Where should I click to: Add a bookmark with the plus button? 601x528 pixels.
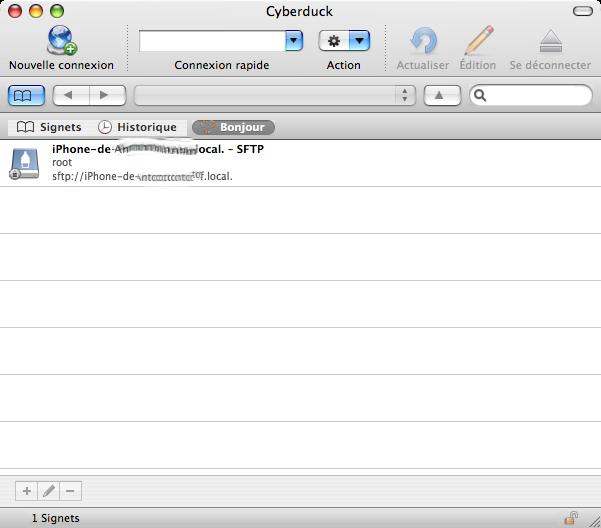(x=26, y=491)
